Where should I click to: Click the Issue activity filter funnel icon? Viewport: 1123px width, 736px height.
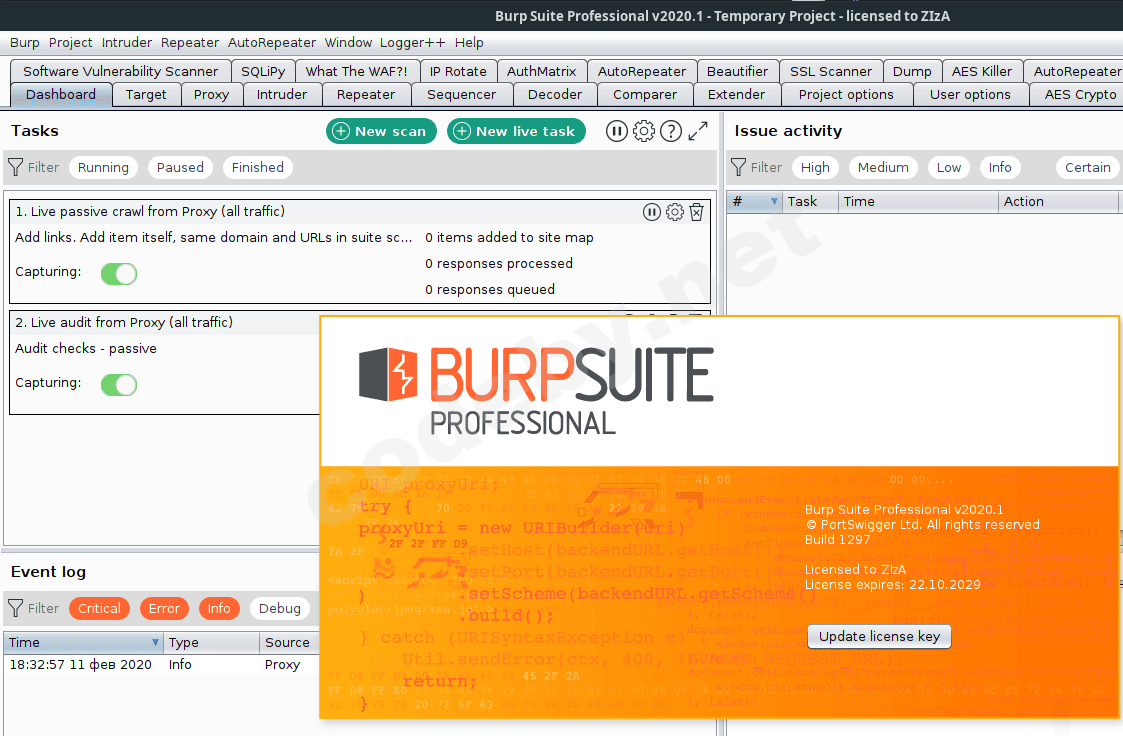[738, 167]
